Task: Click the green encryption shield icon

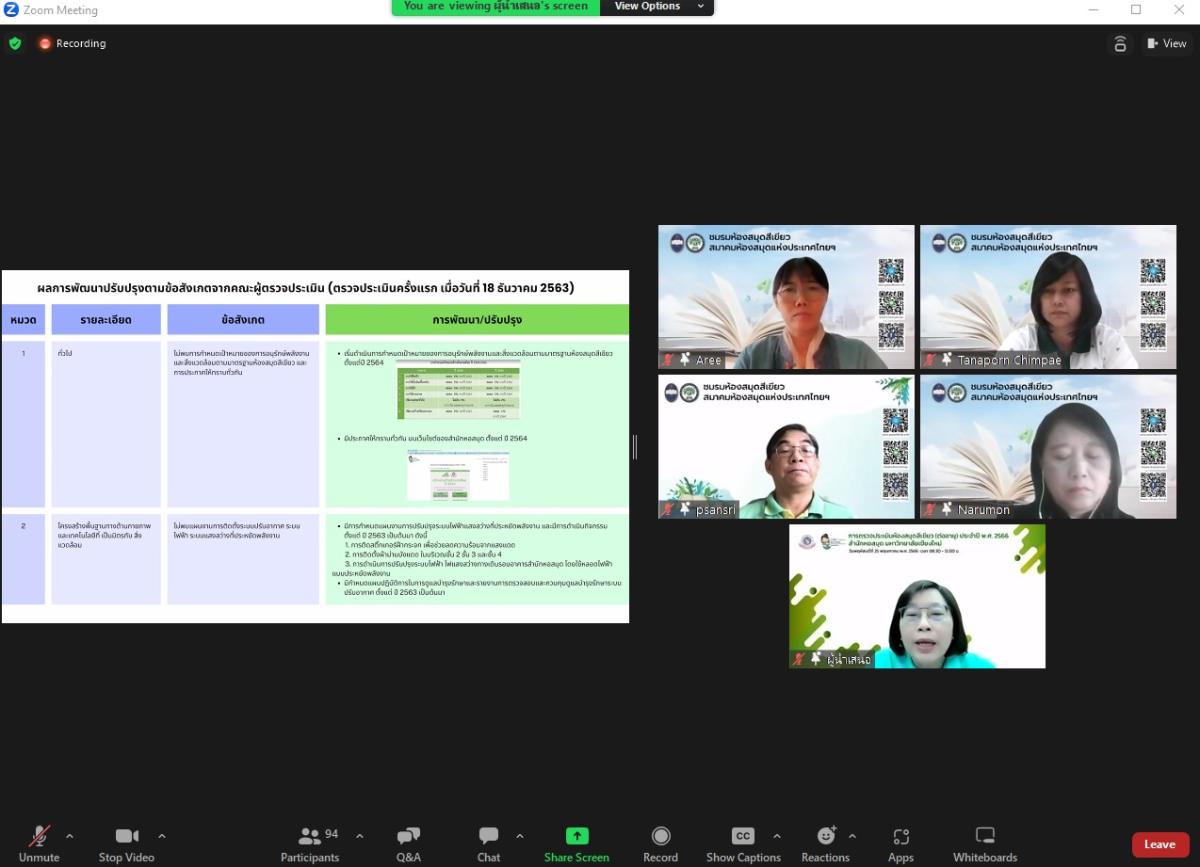Action: [15, 43]
